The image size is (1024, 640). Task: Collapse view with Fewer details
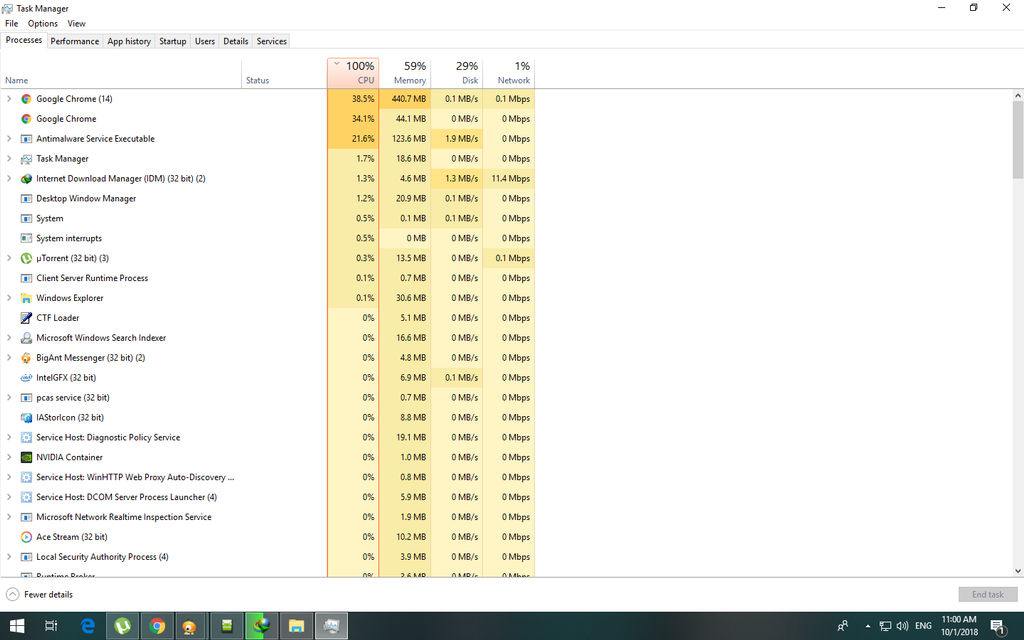(39, 594)
